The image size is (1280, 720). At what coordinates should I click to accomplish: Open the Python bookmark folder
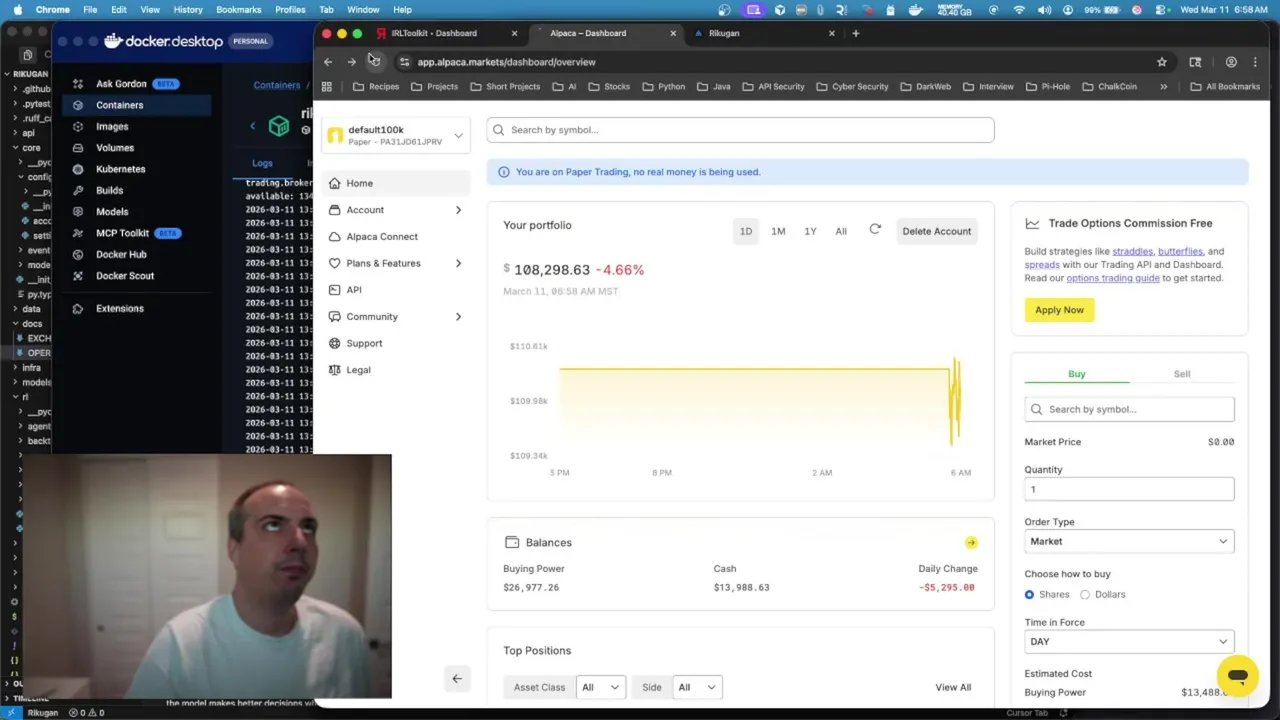[x=664, y=87]
